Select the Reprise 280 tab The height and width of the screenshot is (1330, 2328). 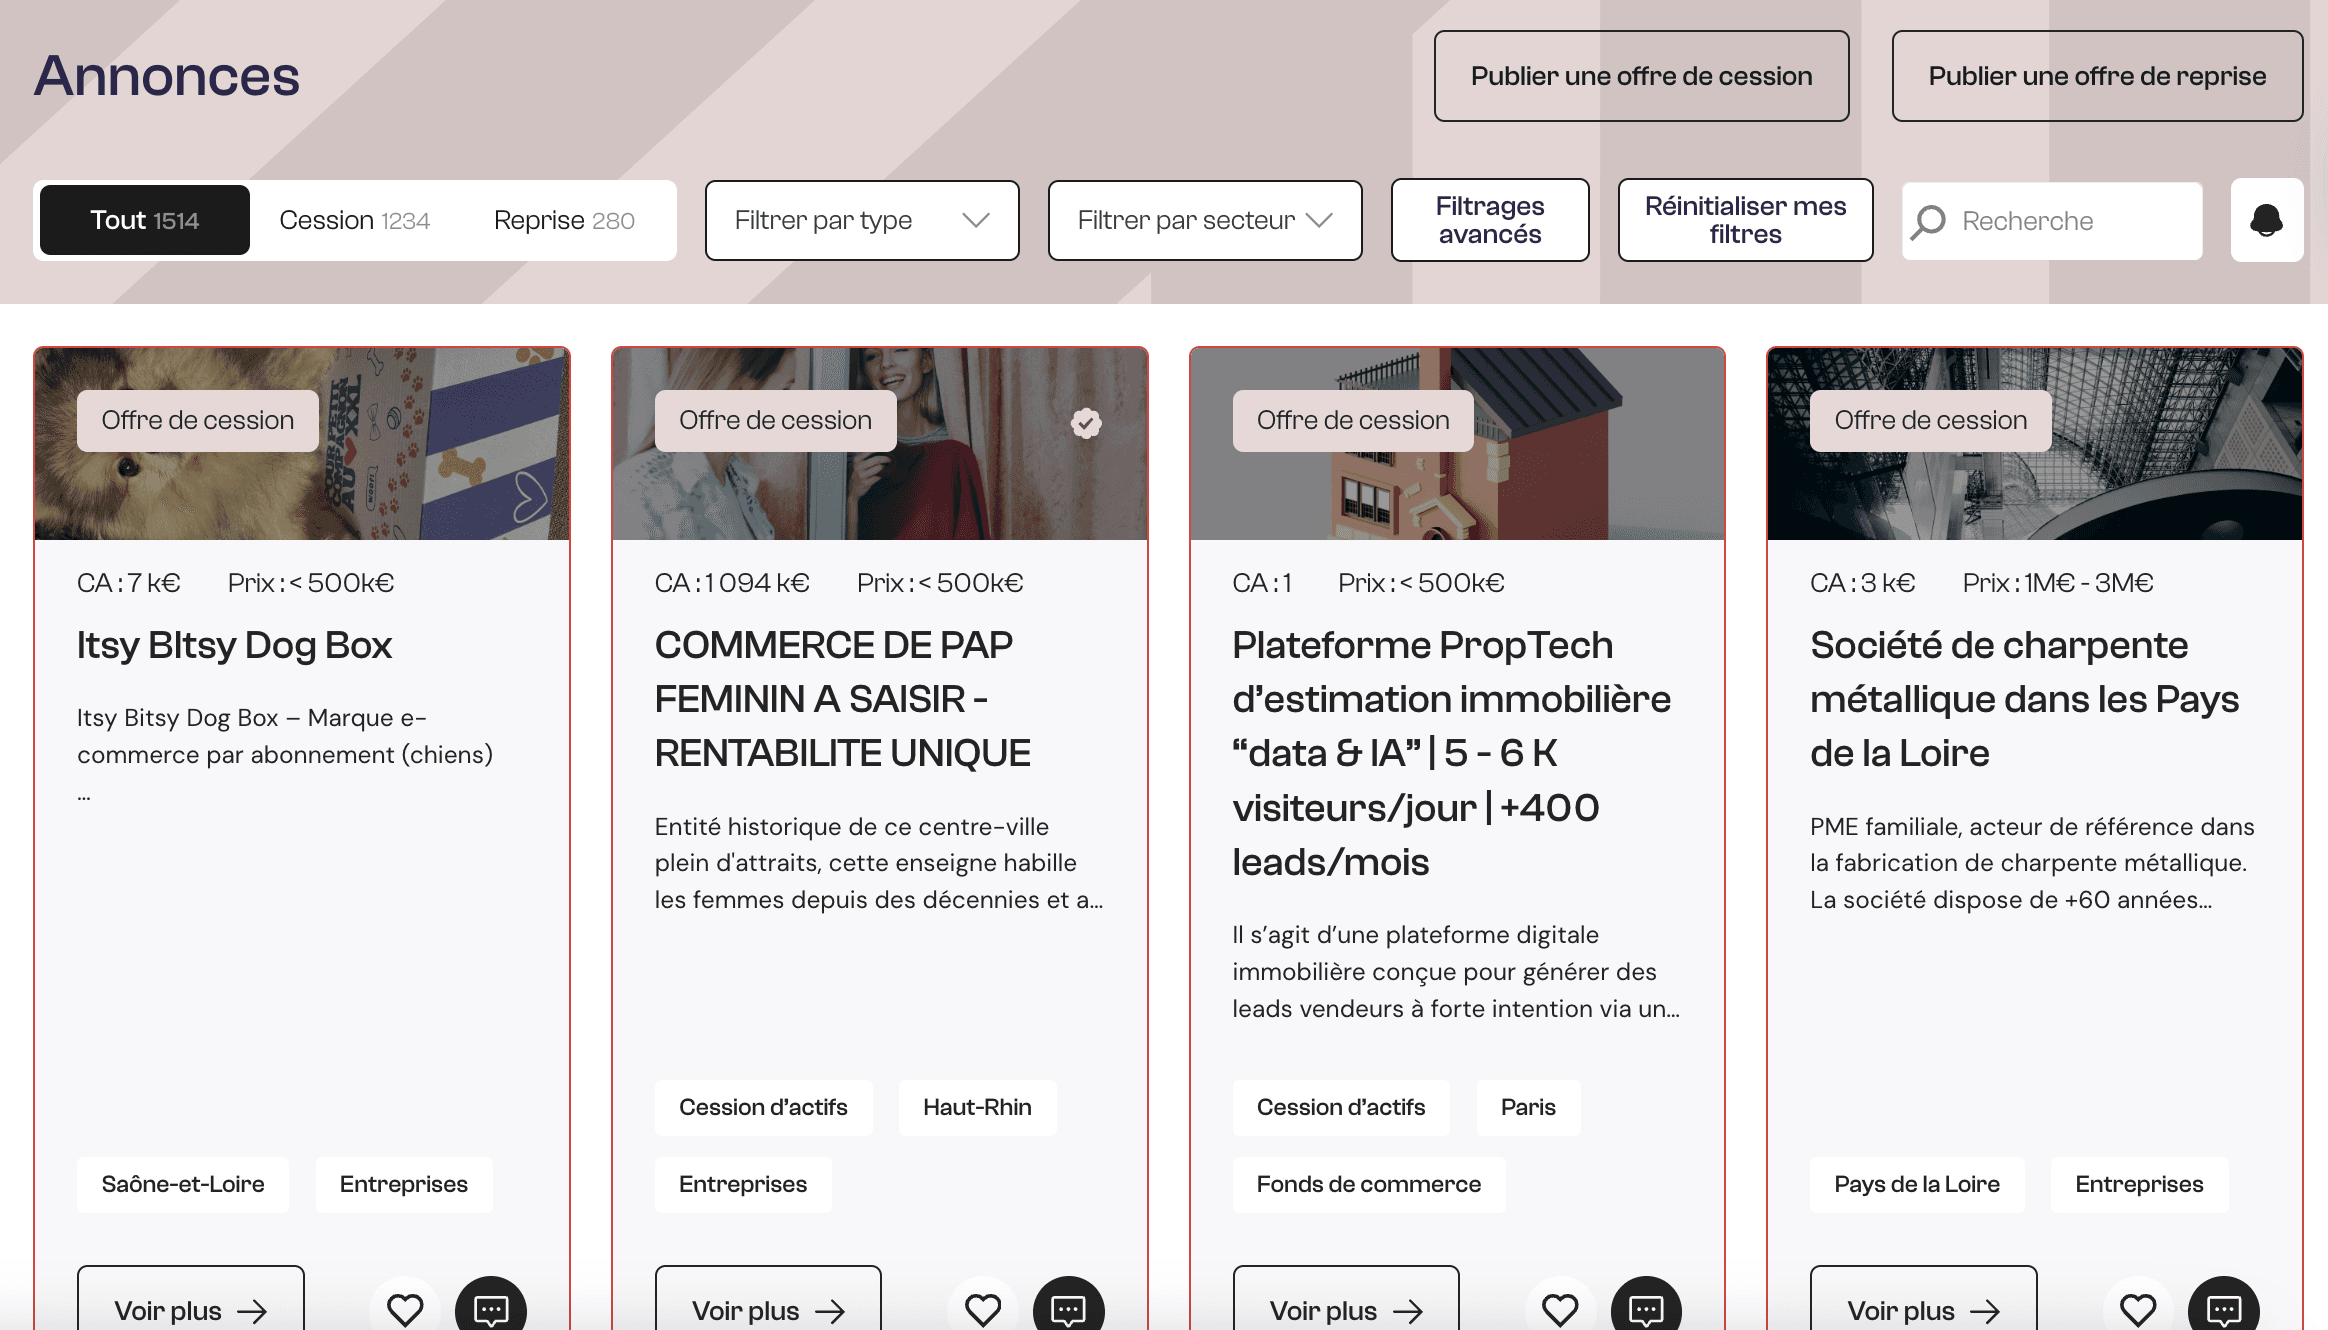click(x=564, y=220)
